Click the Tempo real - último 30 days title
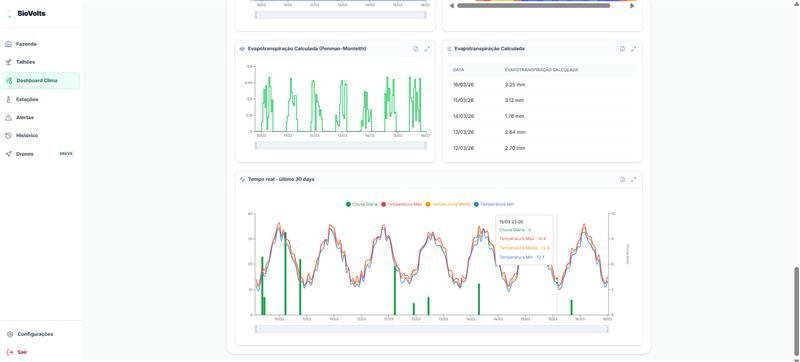 click(x=281, y=179)
